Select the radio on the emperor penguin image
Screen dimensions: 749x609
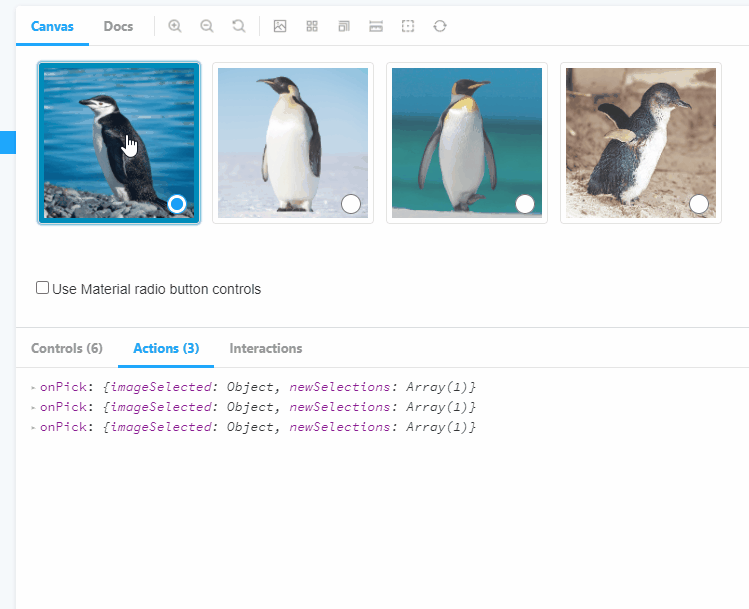click(351, 204)
